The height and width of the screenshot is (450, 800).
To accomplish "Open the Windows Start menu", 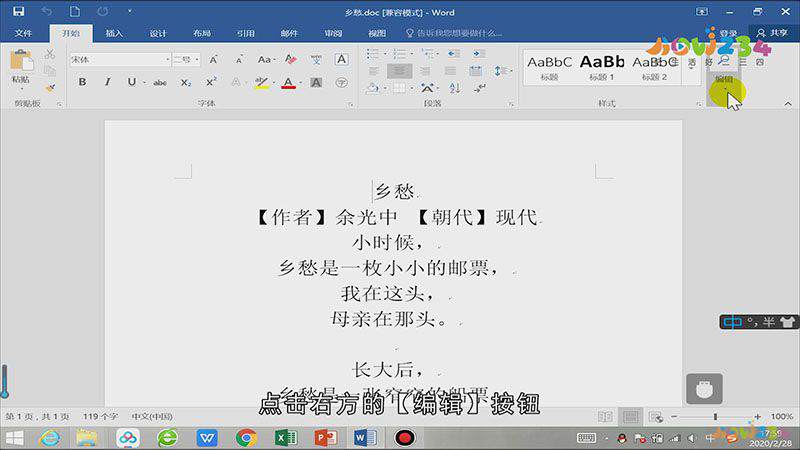I will click(14, 438).
